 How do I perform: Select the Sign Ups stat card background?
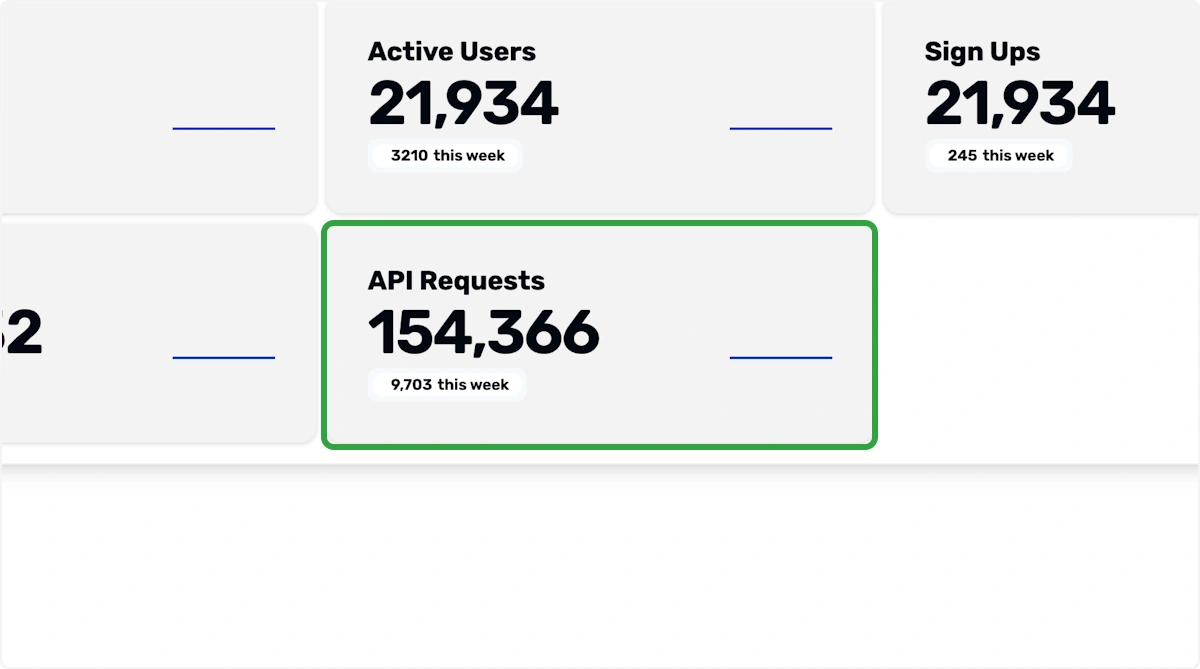(1041, 106)
